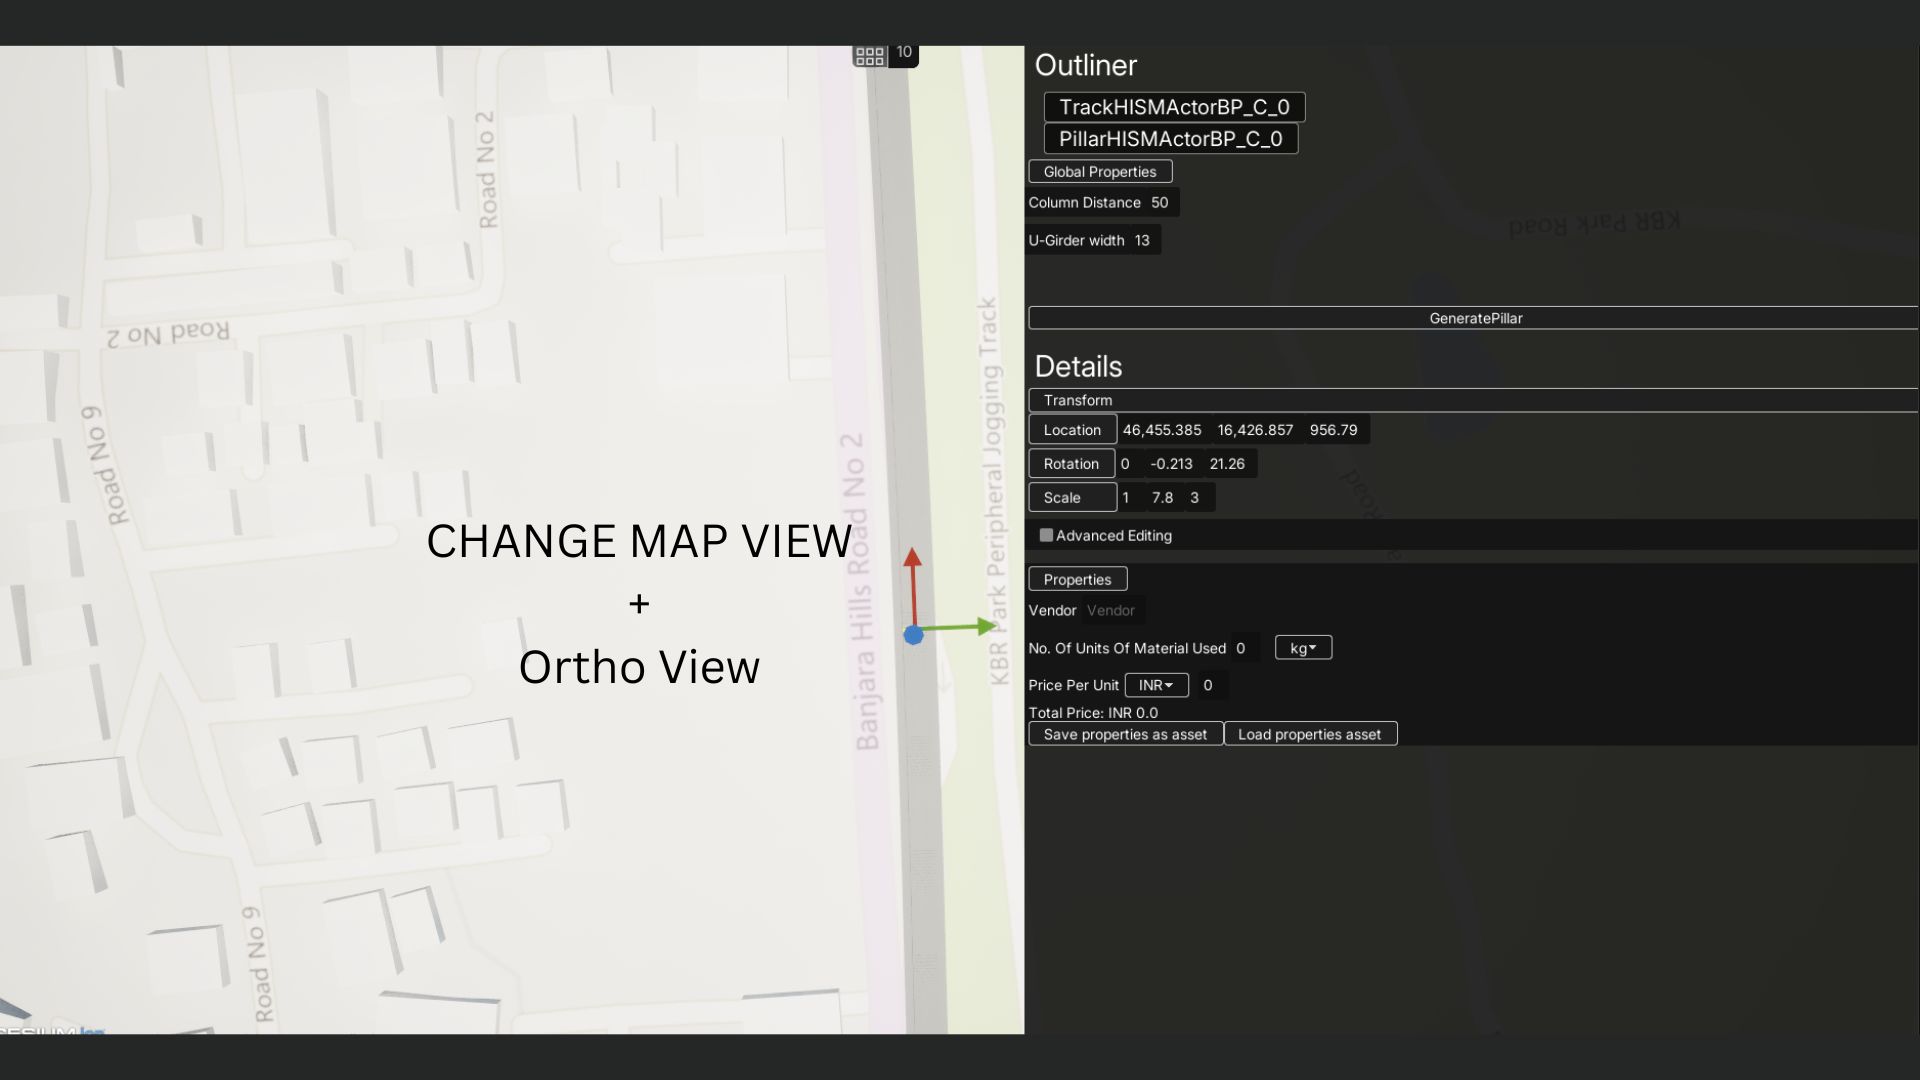This screenshot has height=1080, width=1920.
Task: Click the U-Girder width value field
Action: pos(1143,240)
